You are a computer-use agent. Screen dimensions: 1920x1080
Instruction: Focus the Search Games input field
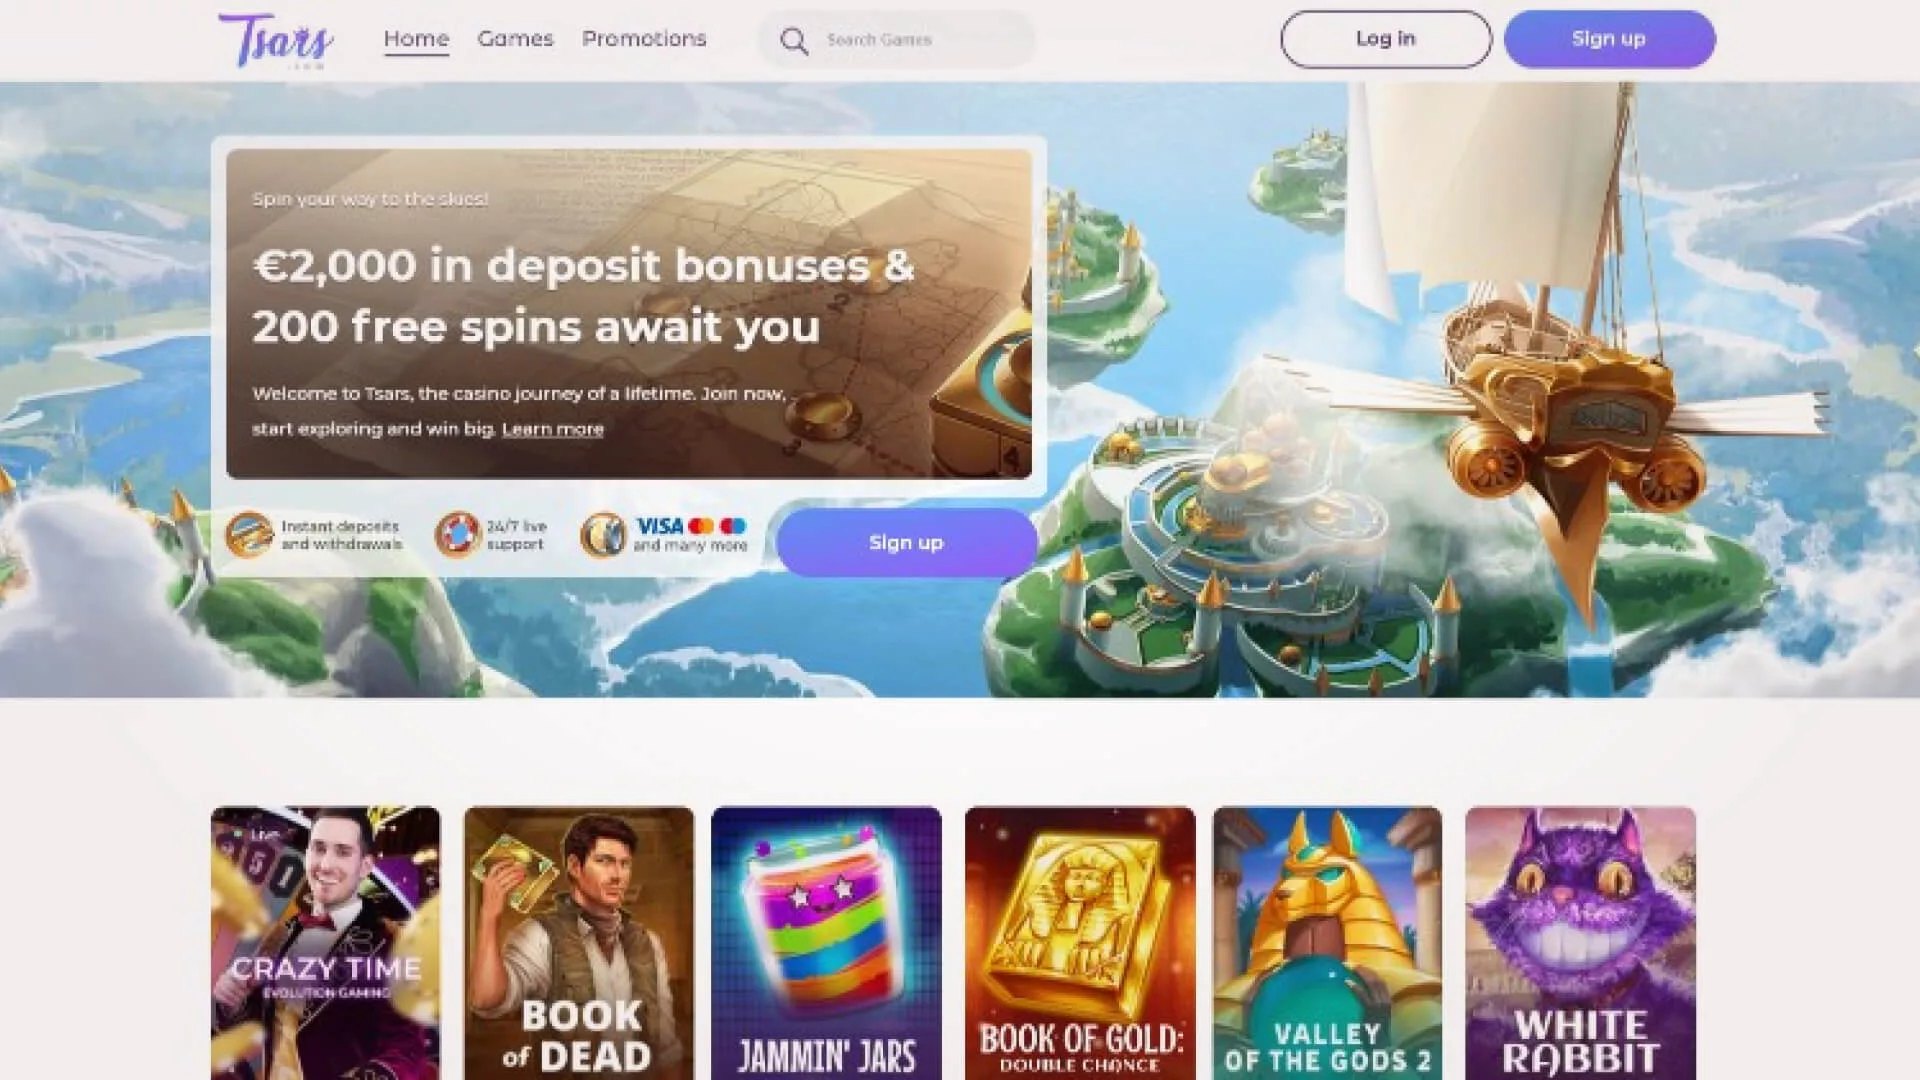click(896, 40)
